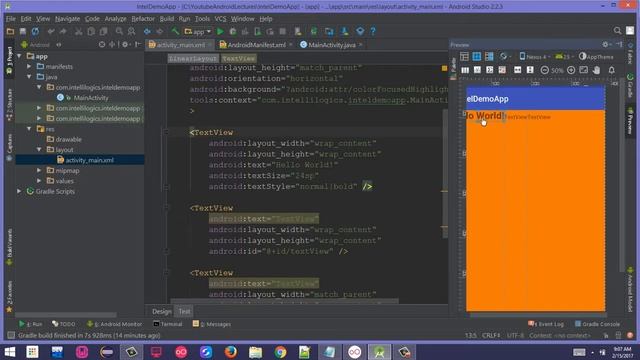Toggle the Structure tool window stripe
This screenshot has width=640, height=360.
pos(9,105)
